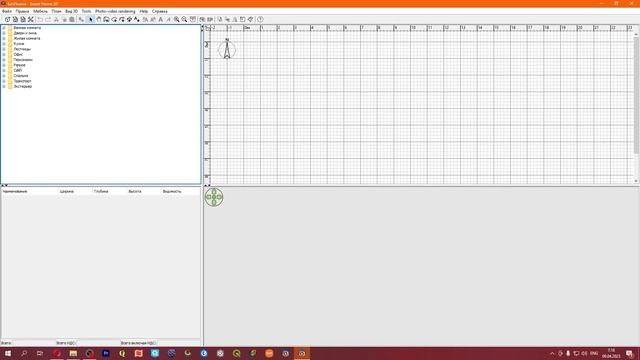This screenshot has width=640, height=360.
Task: Open the Мебель menu
Action: pyautogui.click(x=40, y=11)
